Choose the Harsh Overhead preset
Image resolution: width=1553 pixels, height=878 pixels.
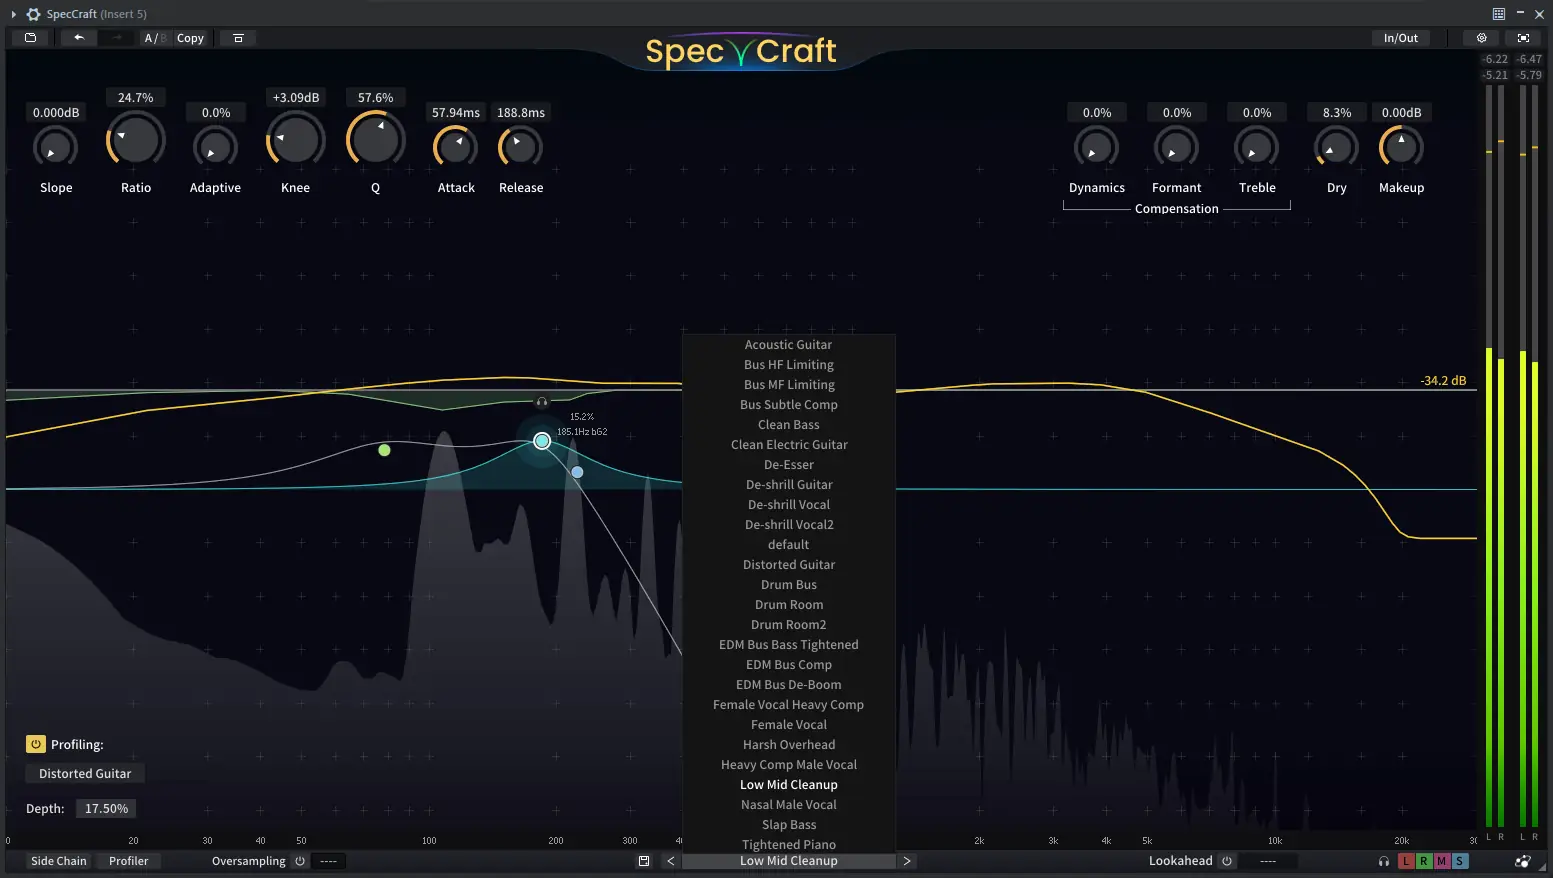pos(789,745)
